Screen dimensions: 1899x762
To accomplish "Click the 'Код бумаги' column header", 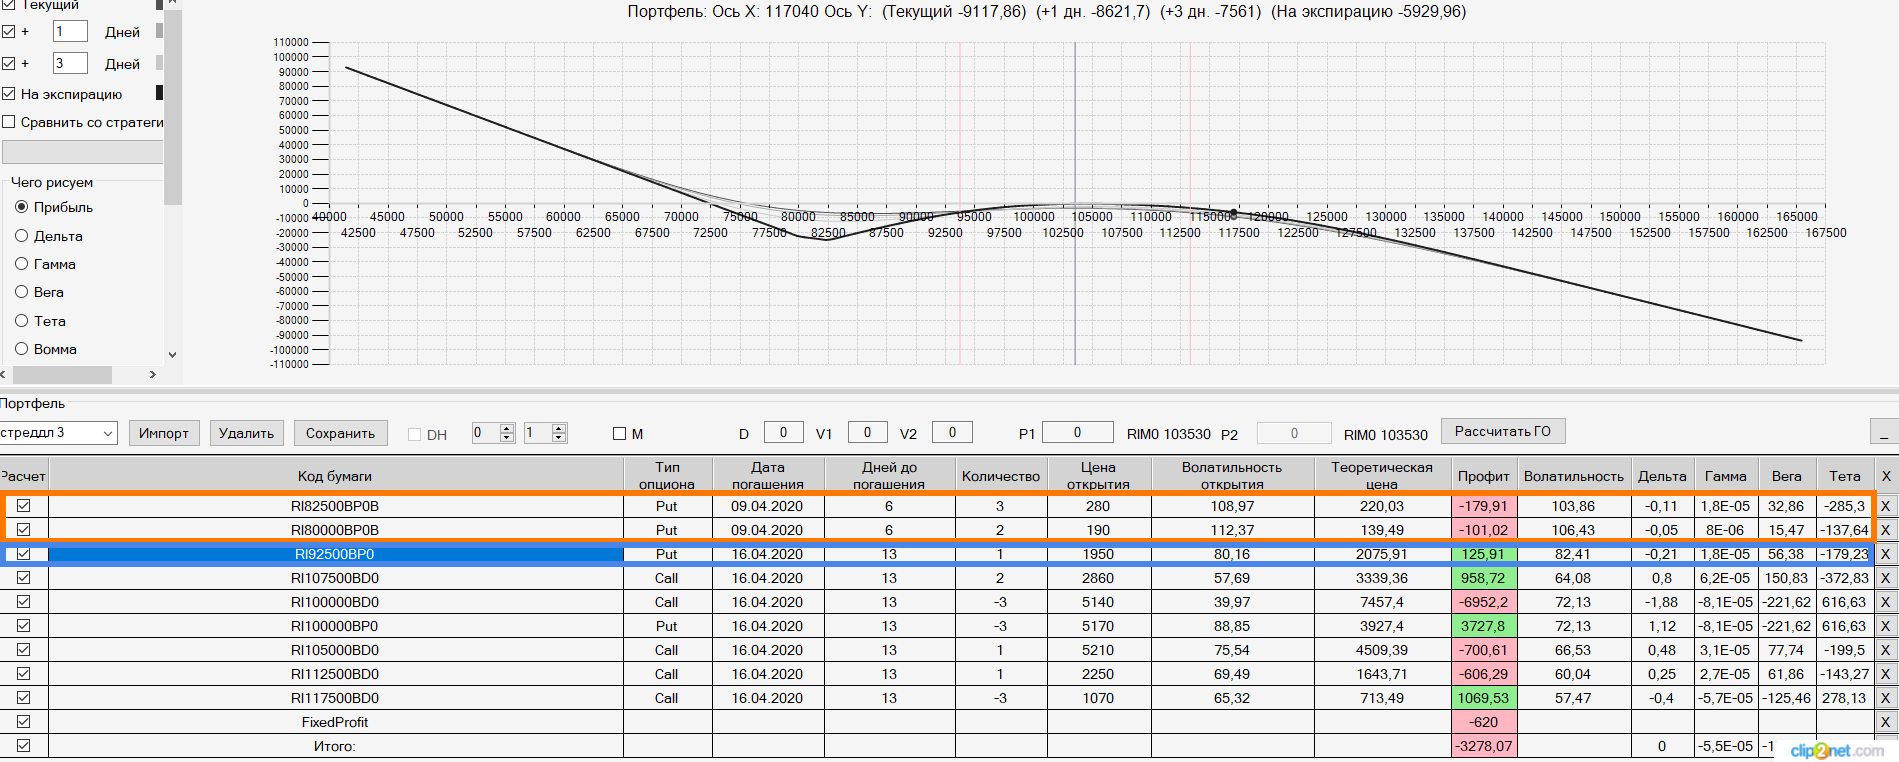I will 334,476.
